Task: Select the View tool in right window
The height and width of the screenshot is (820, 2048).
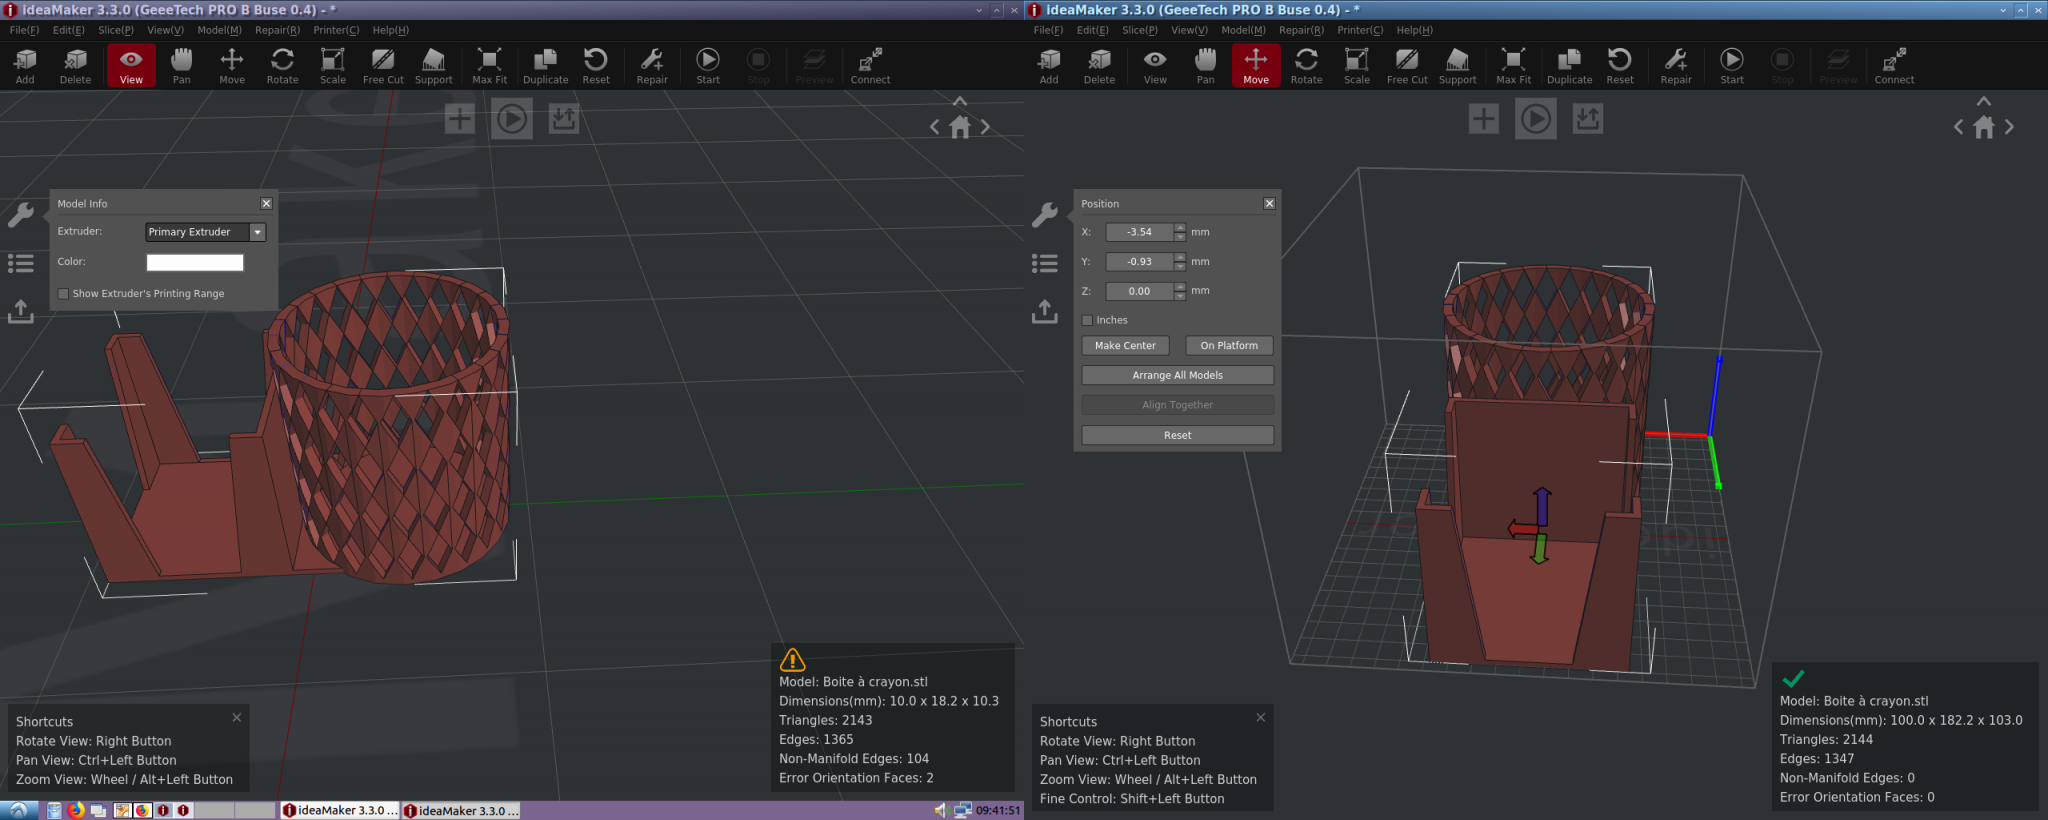Action: [1155, 66]
